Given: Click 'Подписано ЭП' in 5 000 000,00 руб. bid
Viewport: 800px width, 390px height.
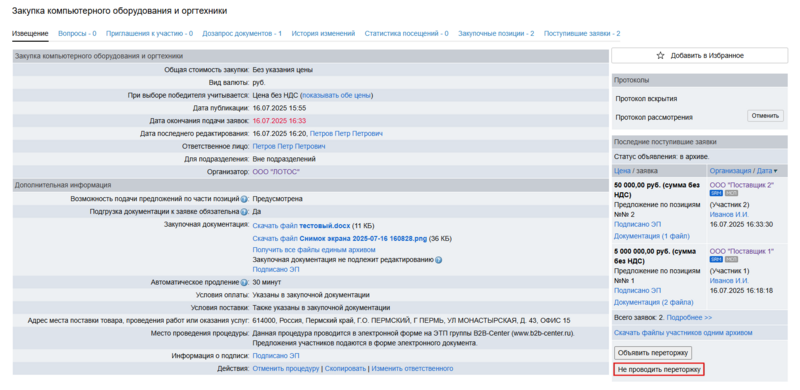Looking at the screenshot, I should pyautogui.click(x=637, y=290).
